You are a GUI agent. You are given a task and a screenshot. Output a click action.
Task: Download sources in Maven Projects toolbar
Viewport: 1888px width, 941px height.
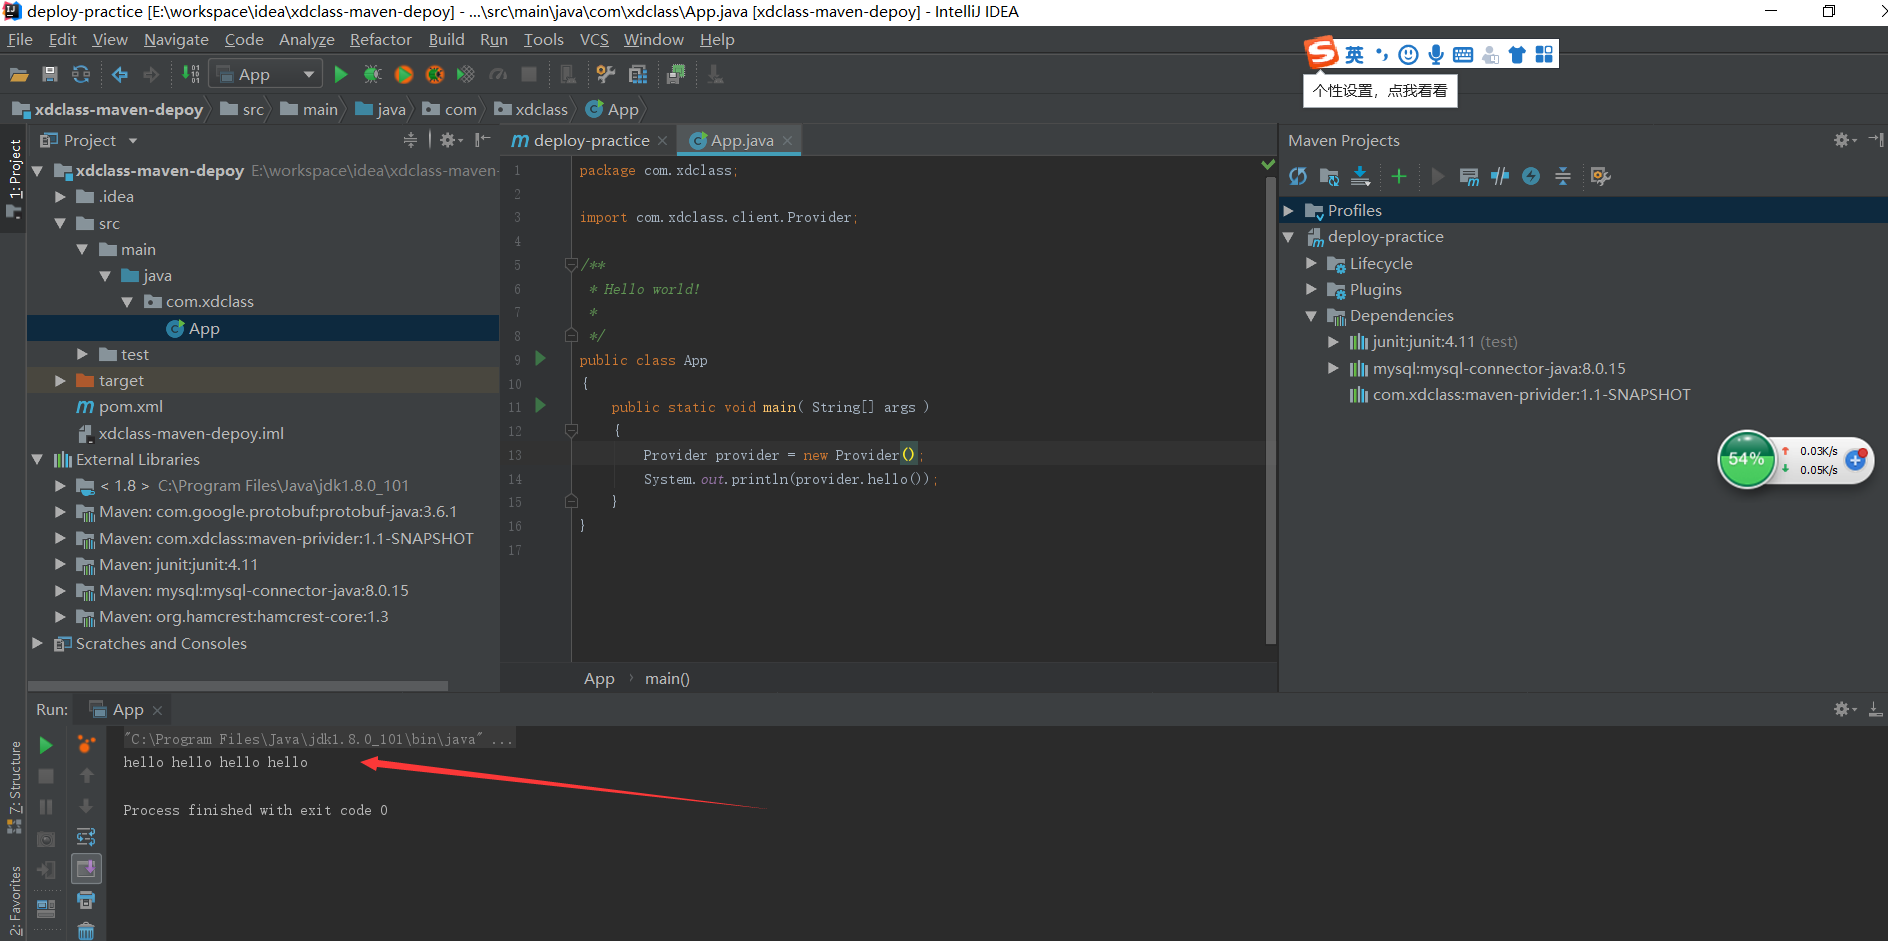point(1360,176)
